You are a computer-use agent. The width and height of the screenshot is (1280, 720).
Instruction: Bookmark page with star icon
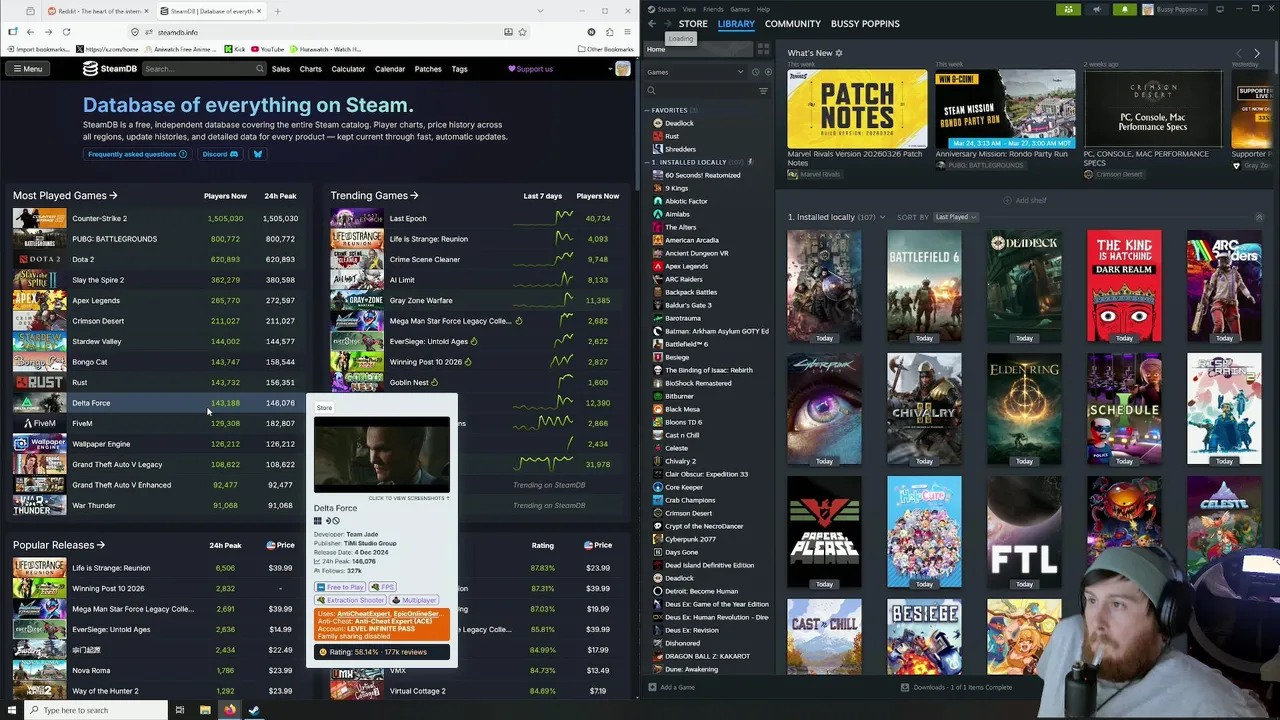click(522, 32)
